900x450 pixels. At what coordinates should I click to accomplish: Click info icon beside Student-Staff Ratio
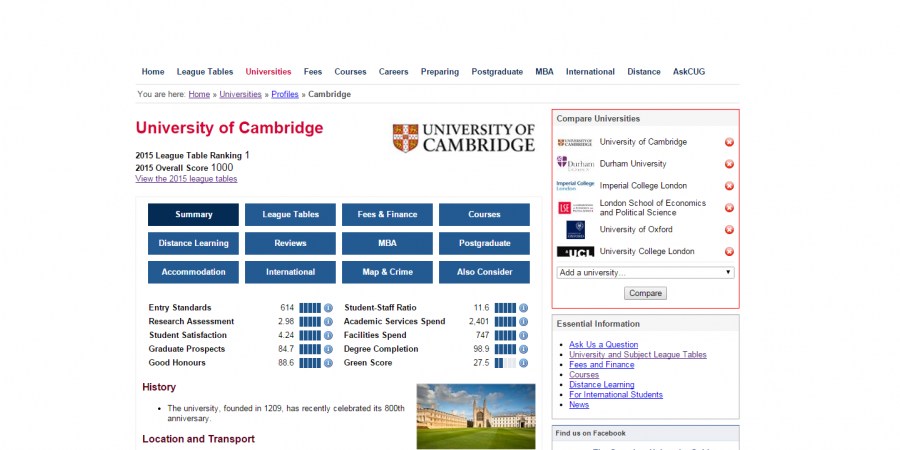(x=523, y=308)
